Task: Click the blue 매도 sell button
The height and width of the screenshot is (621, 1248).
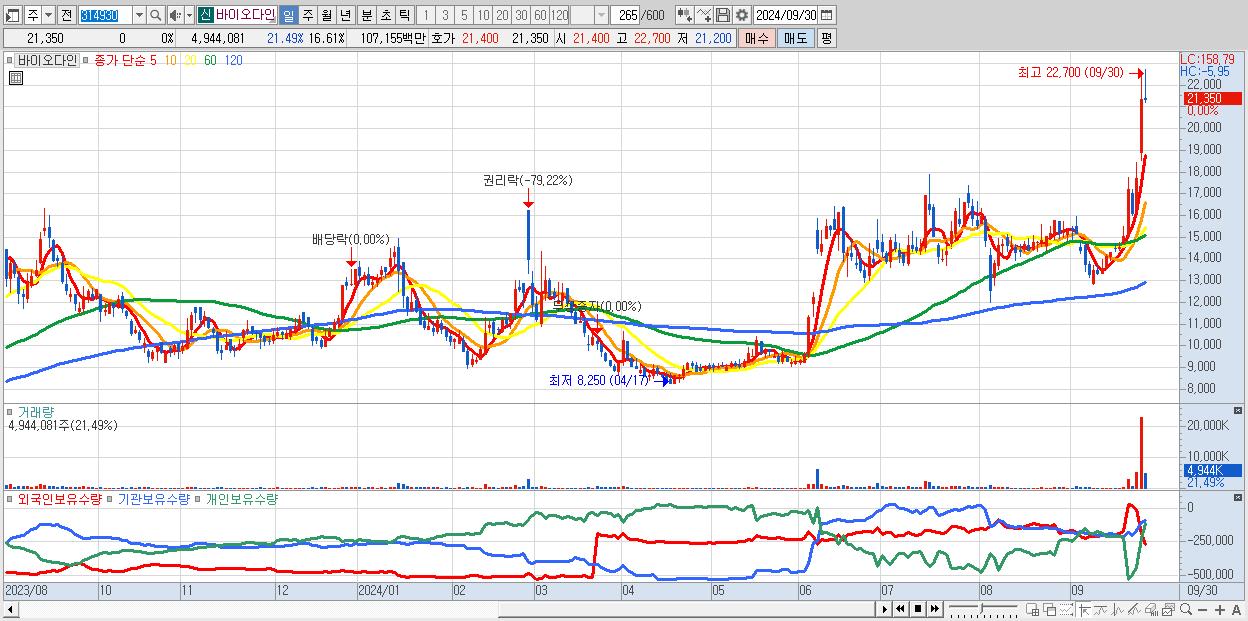Action: point(795,38)
